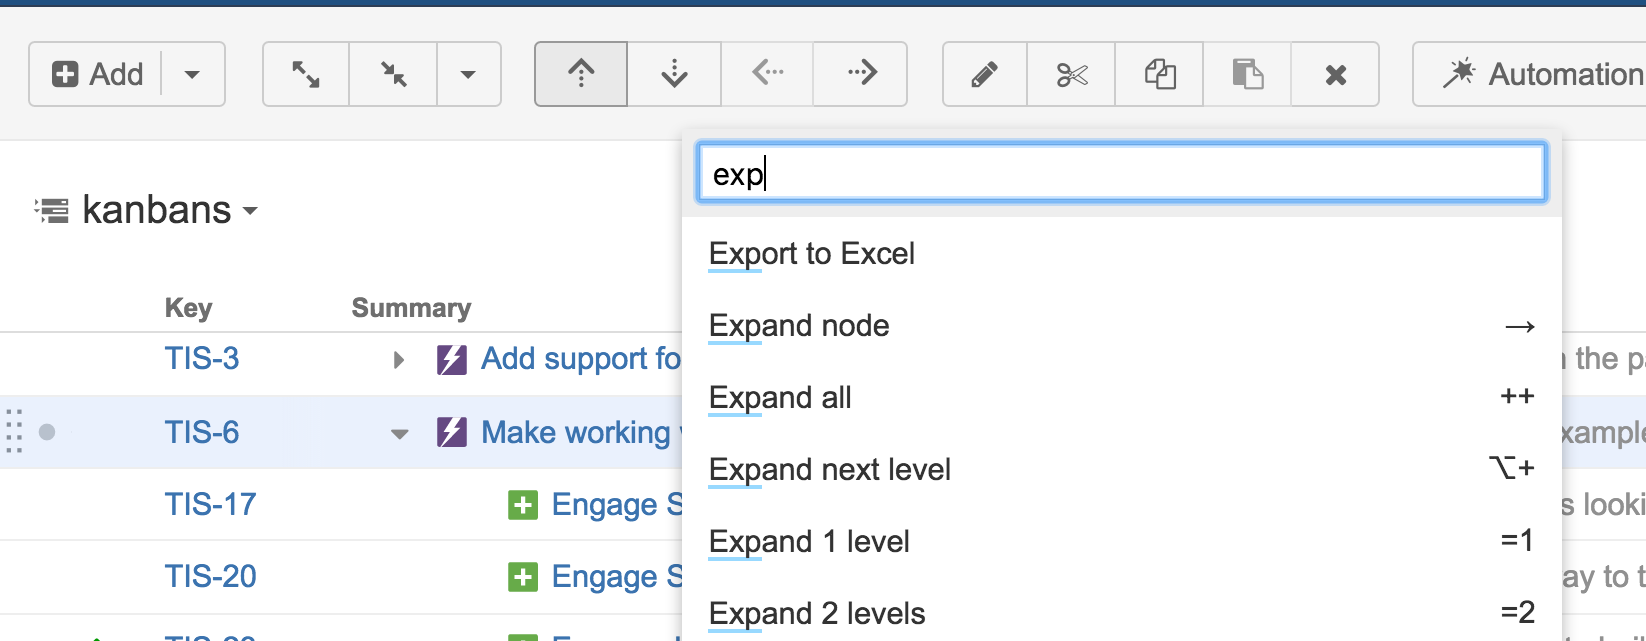Select the edit pencil icon
The height and width of the screenshot is (641, 1646).
click(x=983, y=74)
